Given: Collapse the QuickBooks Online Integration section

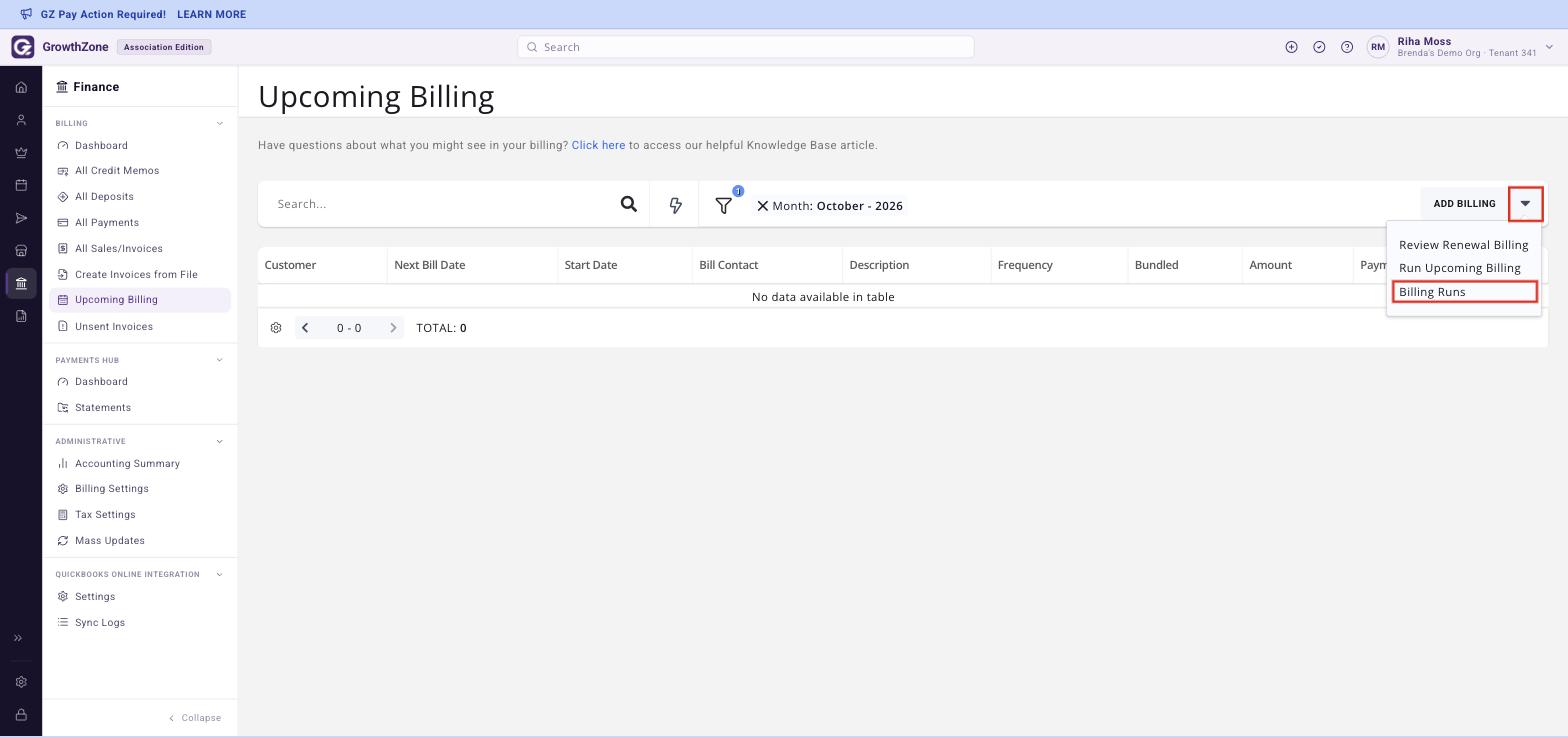Looking at the screenshot, I should pos(220,575).
